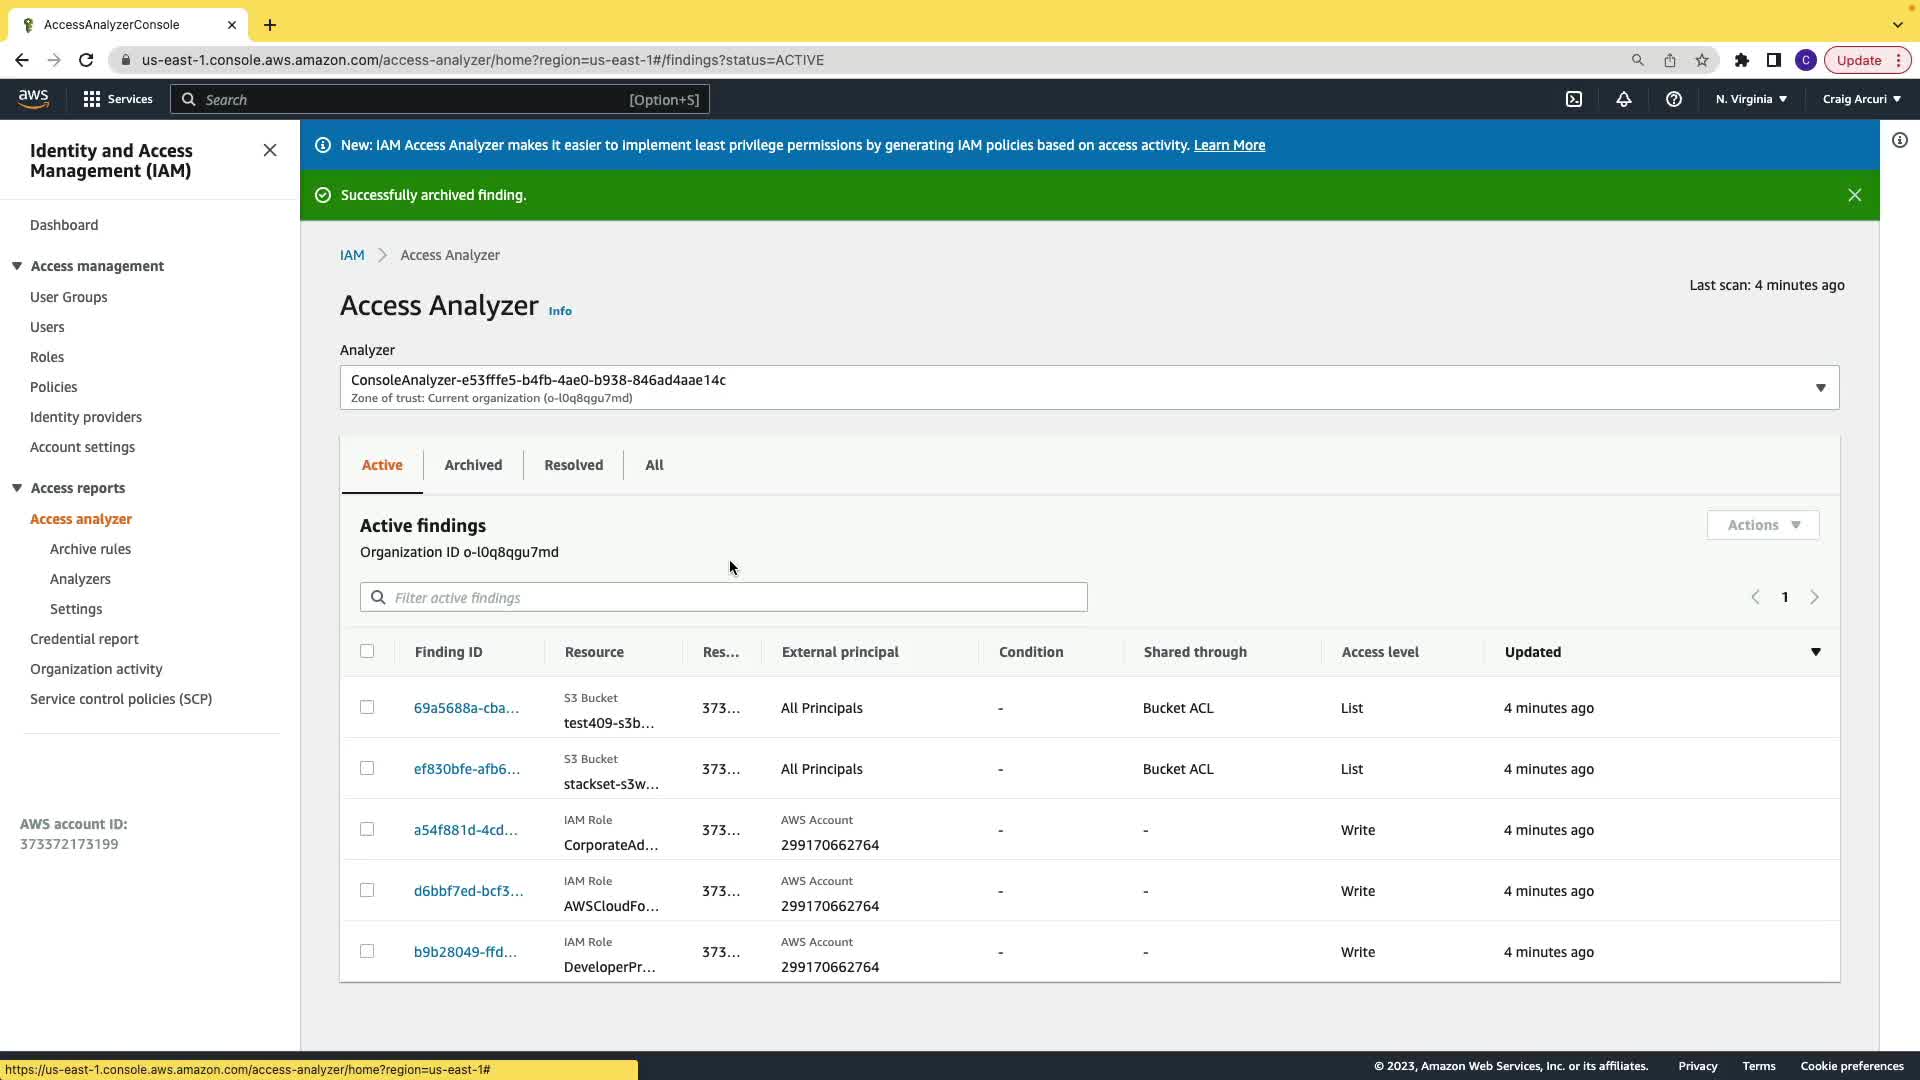Click the help question mark icon
Screen dimensions: 1920x1080
coord(1674,99)
